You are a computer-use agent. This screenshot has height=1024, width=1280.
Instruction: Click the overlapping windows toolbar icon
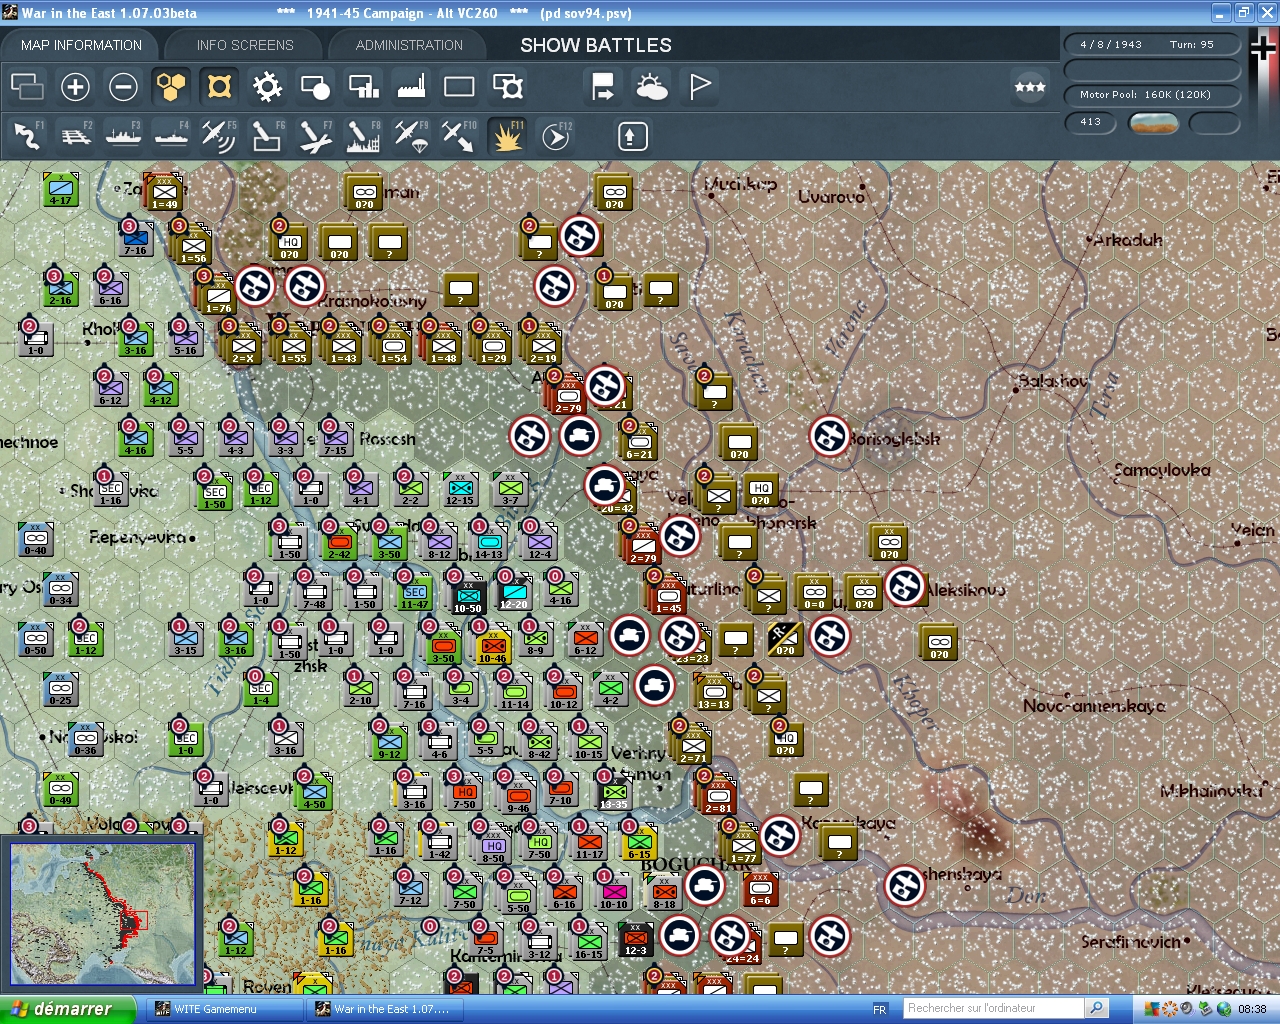tap(27, 87)
